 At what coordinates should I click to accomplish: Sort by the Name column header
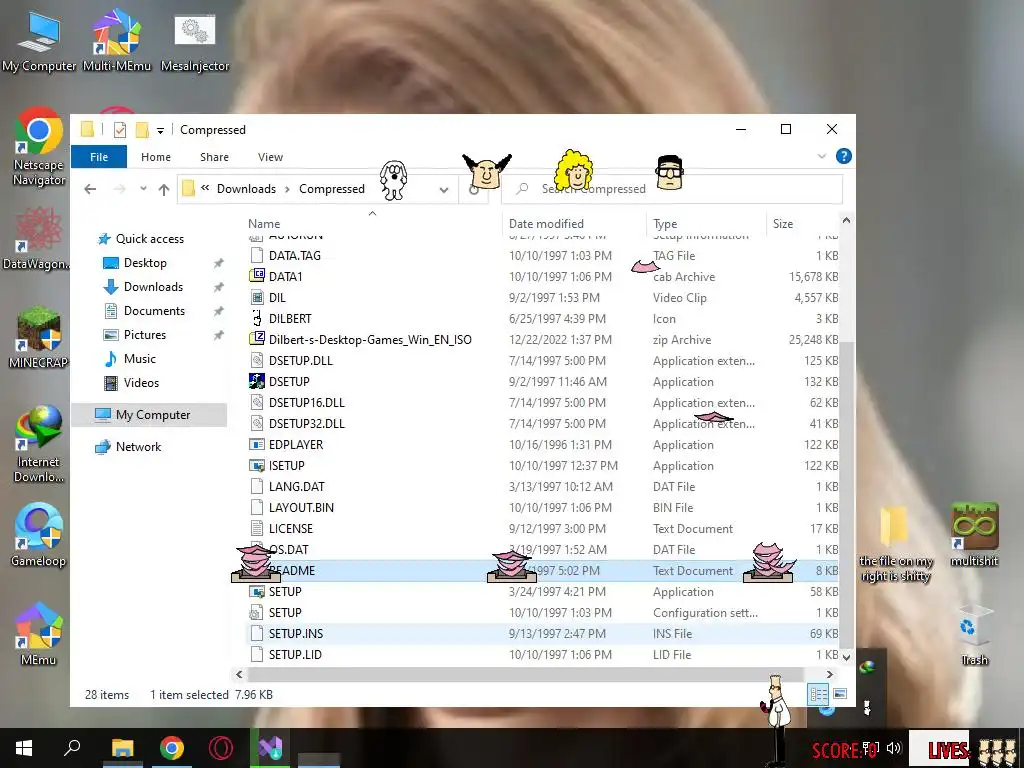(x=264, y=223)
